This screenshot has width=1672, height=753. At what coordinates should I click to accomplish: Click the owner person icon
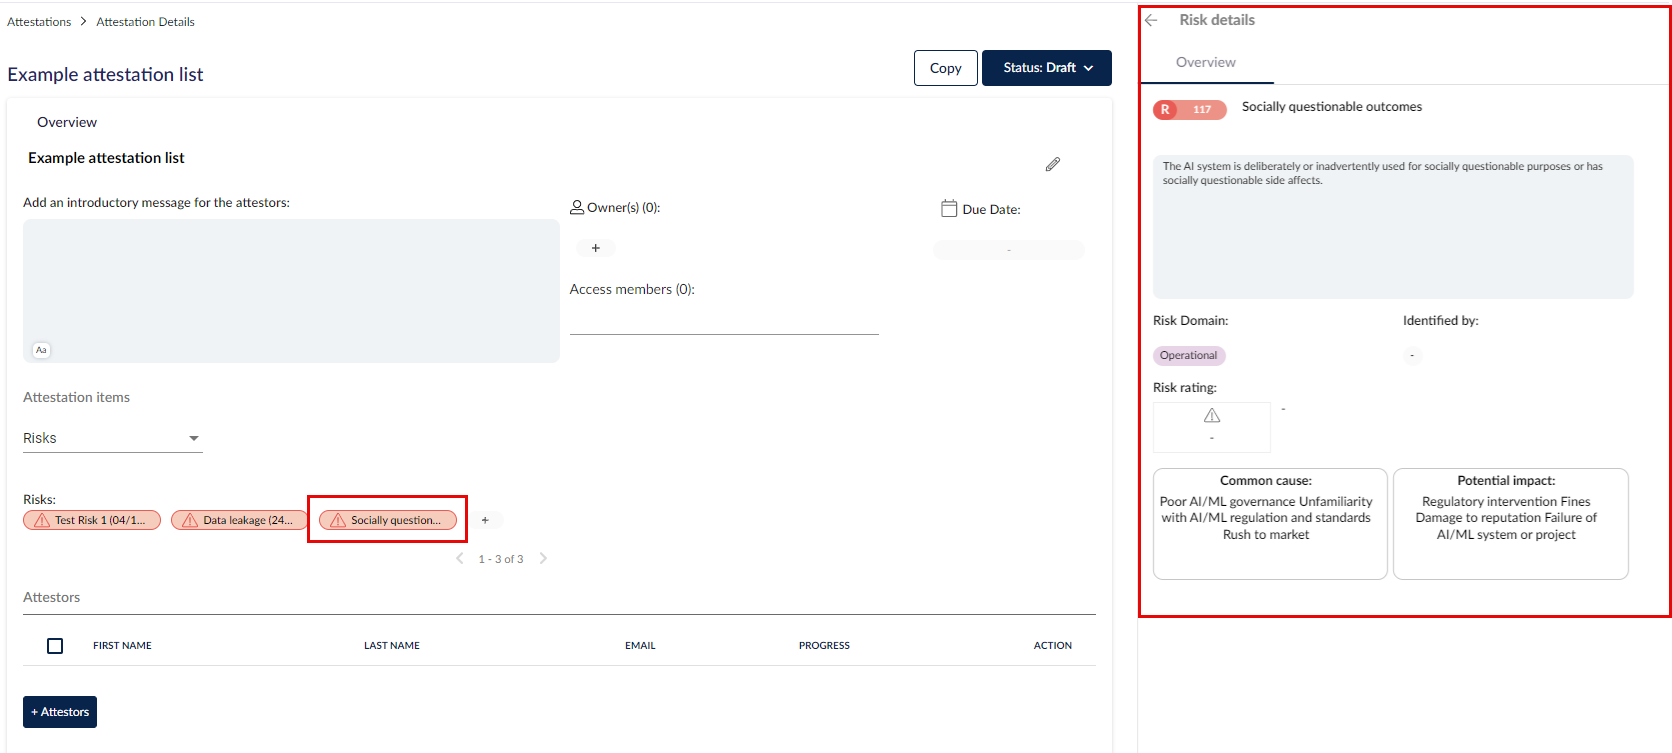[x=577, y=207]
